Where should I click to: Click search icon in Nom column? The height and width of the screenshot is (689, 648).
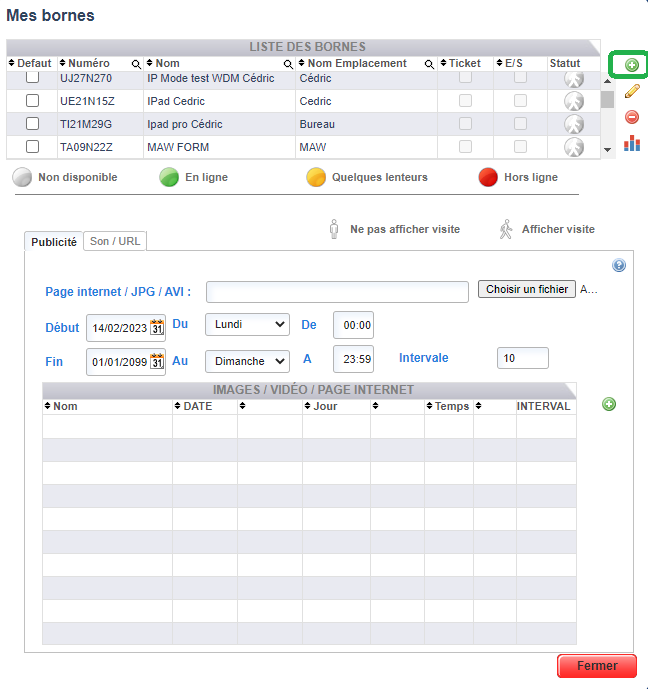[288, 65]
